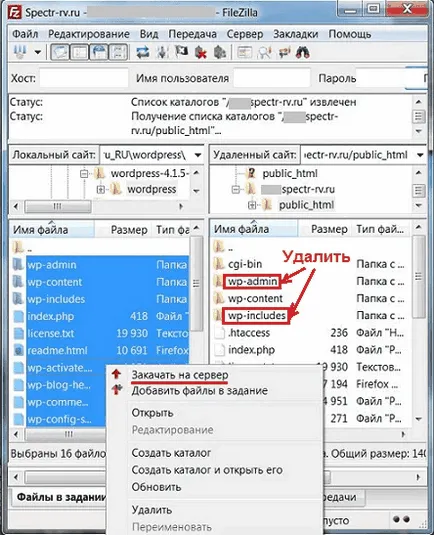This screenshot has height=535, width=434.
Task: Focus the Хост input field
Action: pos(84,78)
